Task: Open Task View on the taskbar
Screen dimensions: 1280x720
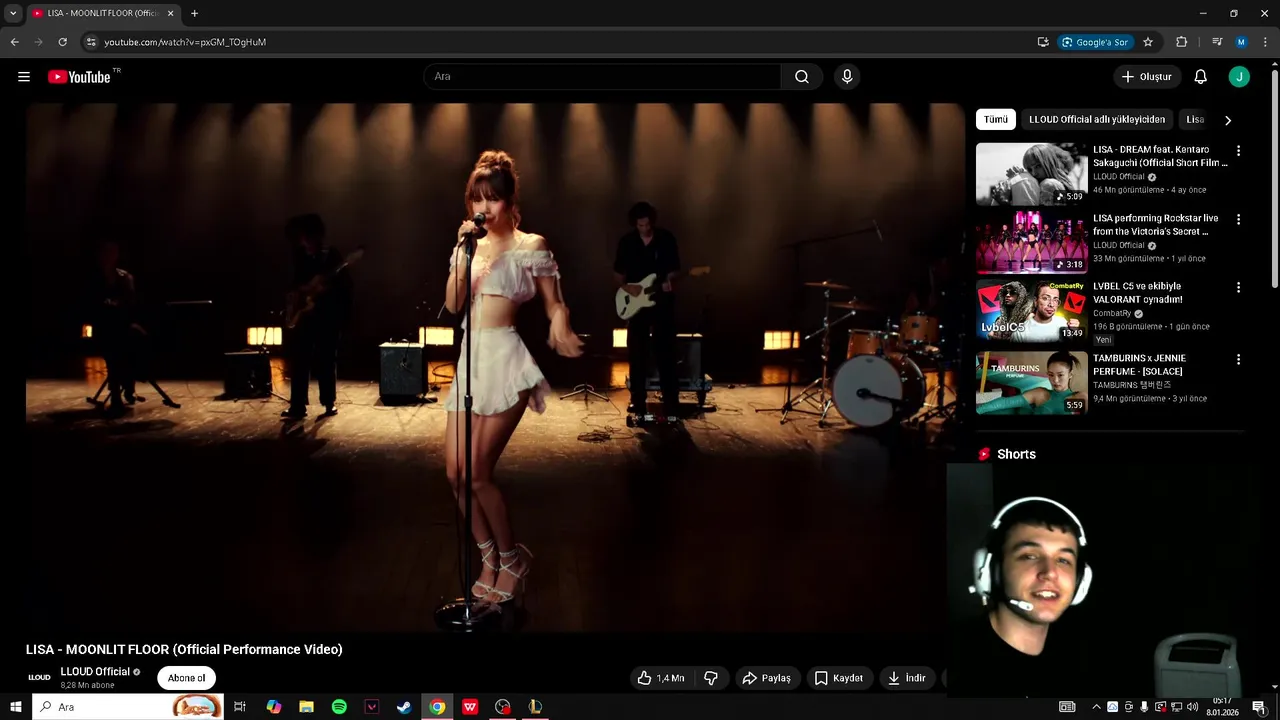Action: click(x=240, y=707)
